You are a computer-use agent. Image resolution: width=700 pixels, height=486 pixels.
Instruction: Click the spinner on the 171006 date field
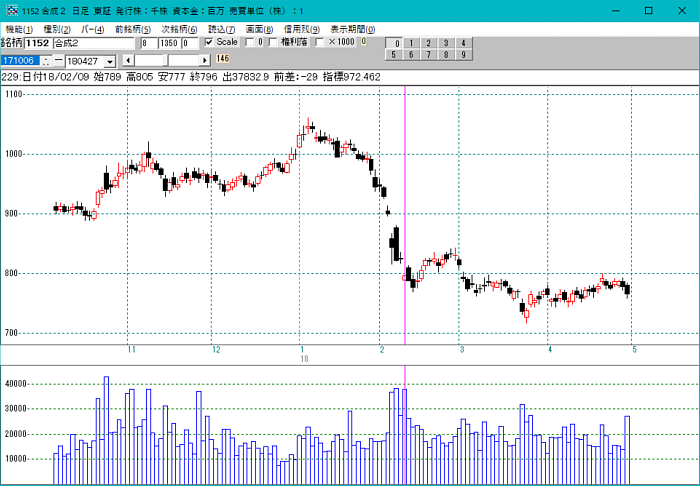(x=46, y=61)
